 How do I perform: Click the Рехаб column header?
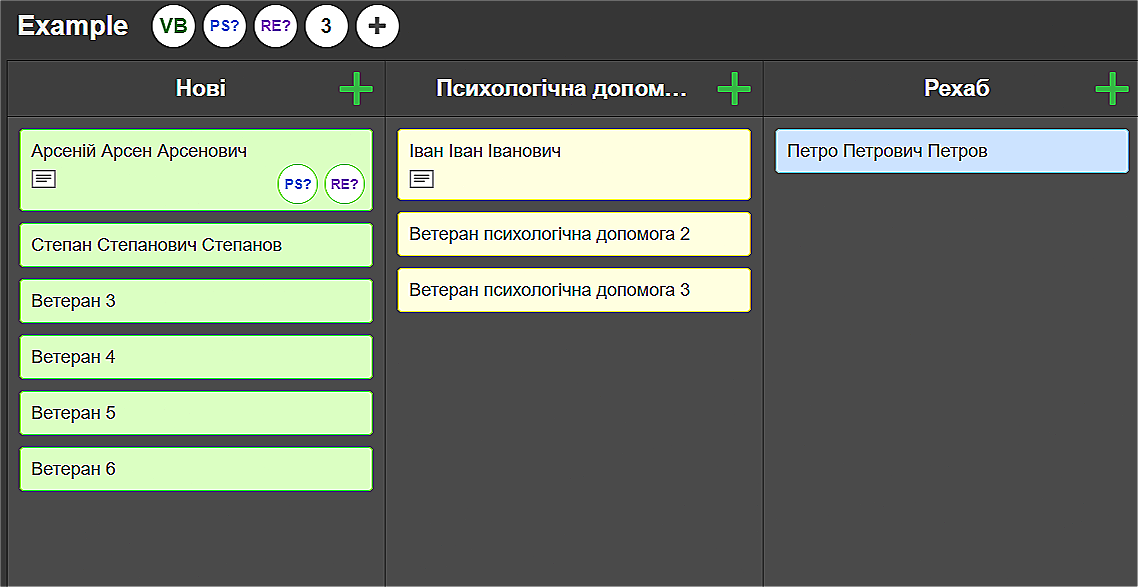coord(956,88)
